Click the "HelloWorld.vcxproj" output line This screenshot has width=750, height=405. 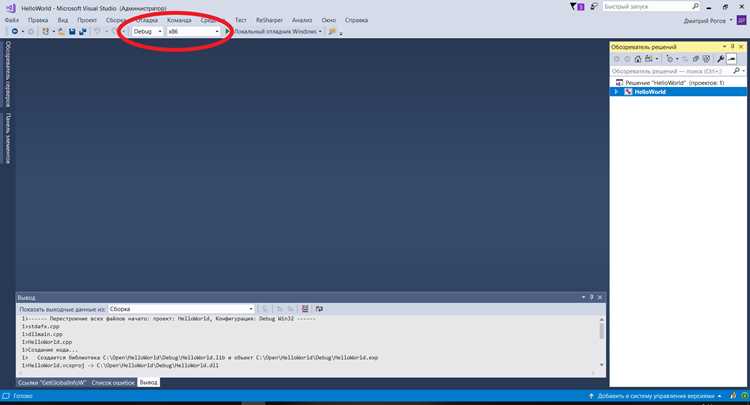120,365
